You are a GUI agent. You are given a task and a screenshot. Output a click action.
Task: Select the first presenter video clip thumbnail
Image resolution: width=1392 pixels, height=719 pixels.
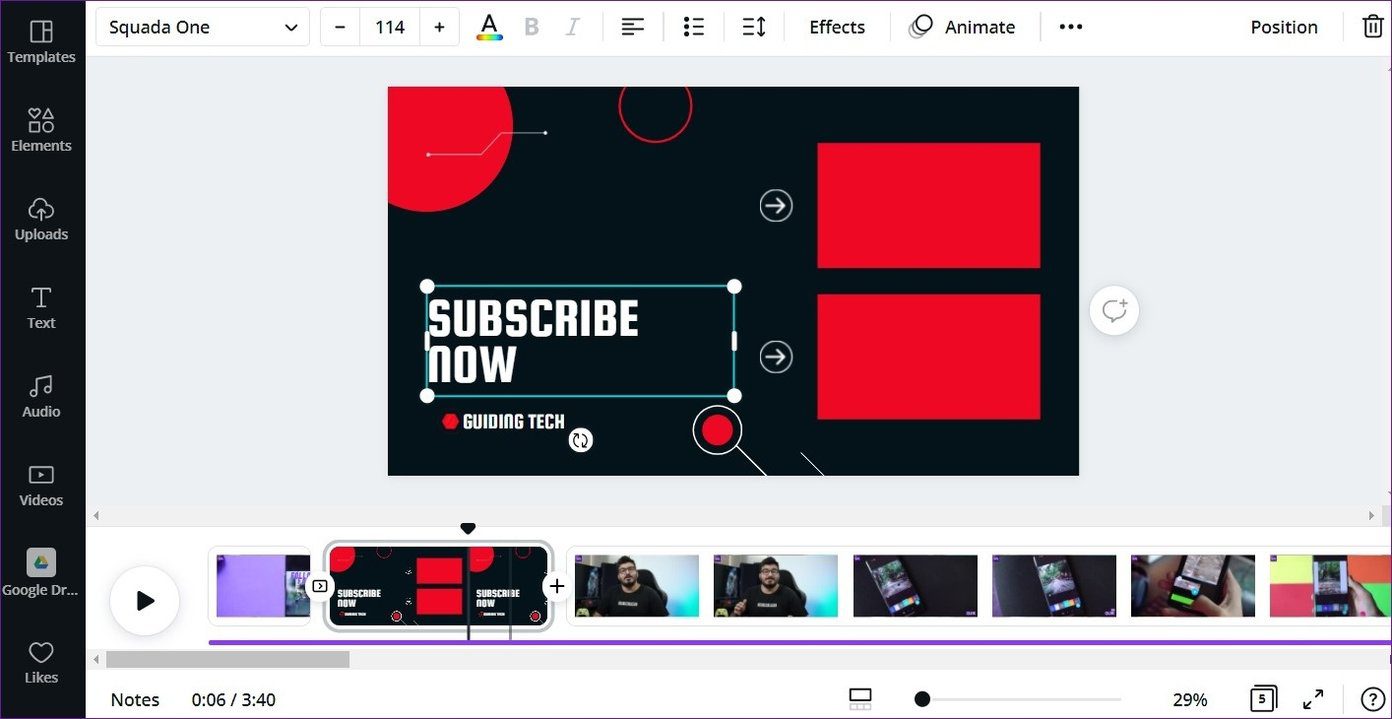tap(636, 586)
